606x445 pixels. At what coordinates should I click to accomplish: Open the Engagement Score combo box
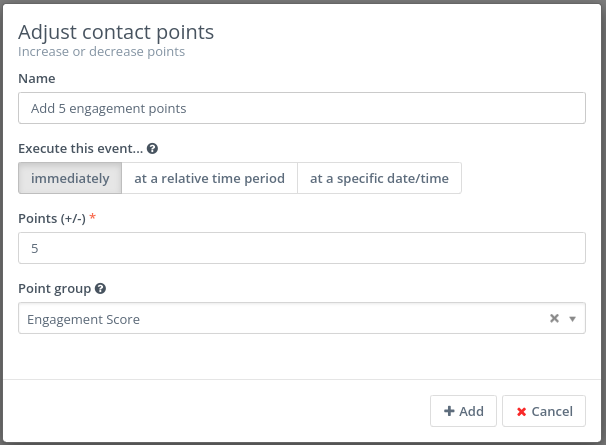click(280, 319)
